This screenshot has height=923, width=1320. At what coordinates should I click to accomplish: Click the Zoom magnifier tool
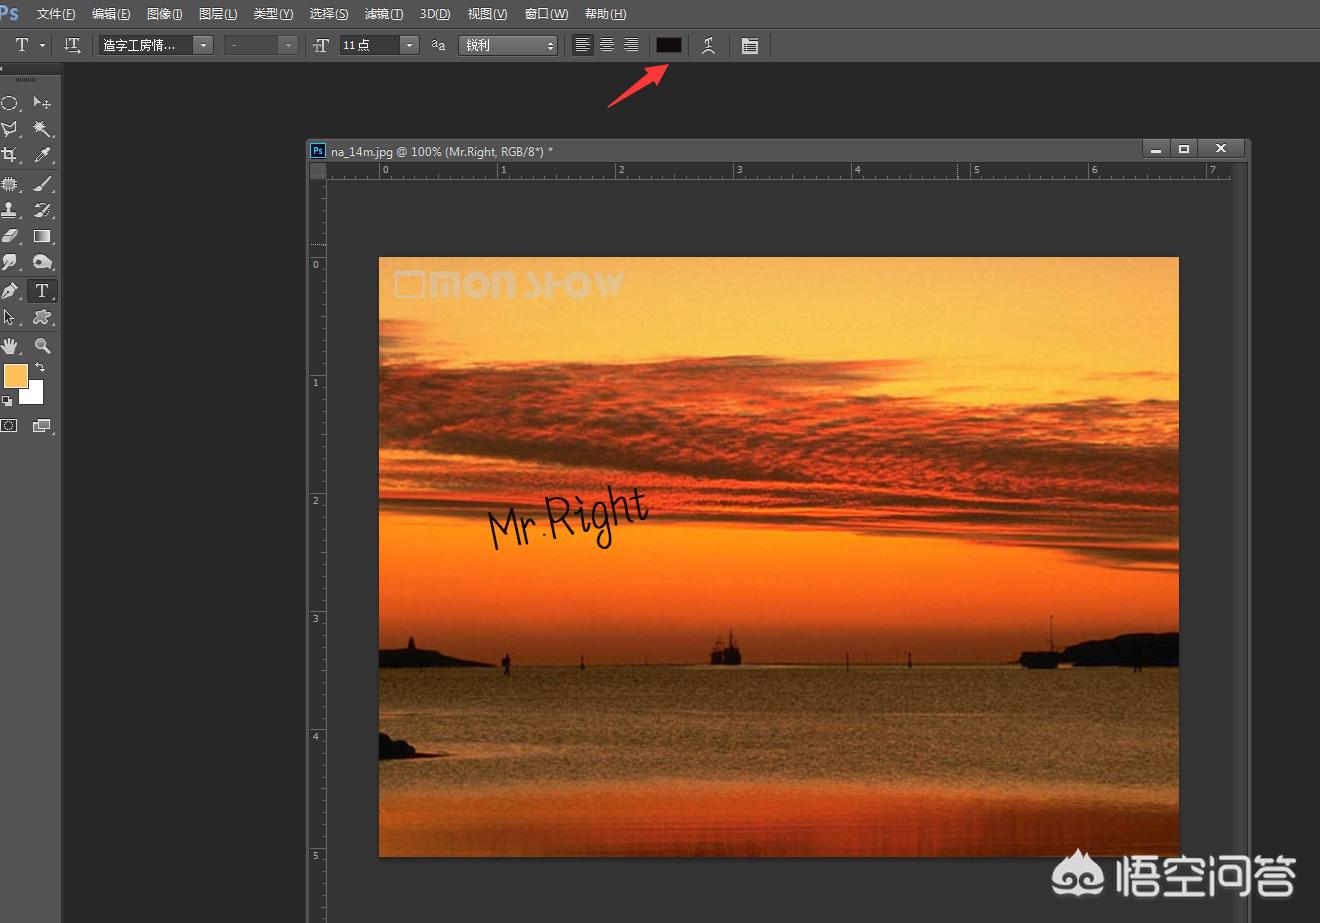coord(42,345)
